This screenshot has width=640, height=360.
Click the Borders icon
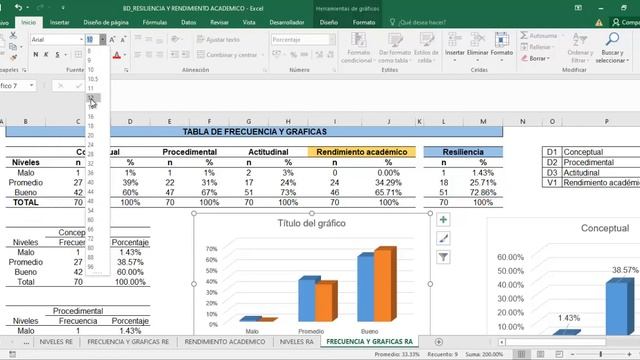pos(78,55)
